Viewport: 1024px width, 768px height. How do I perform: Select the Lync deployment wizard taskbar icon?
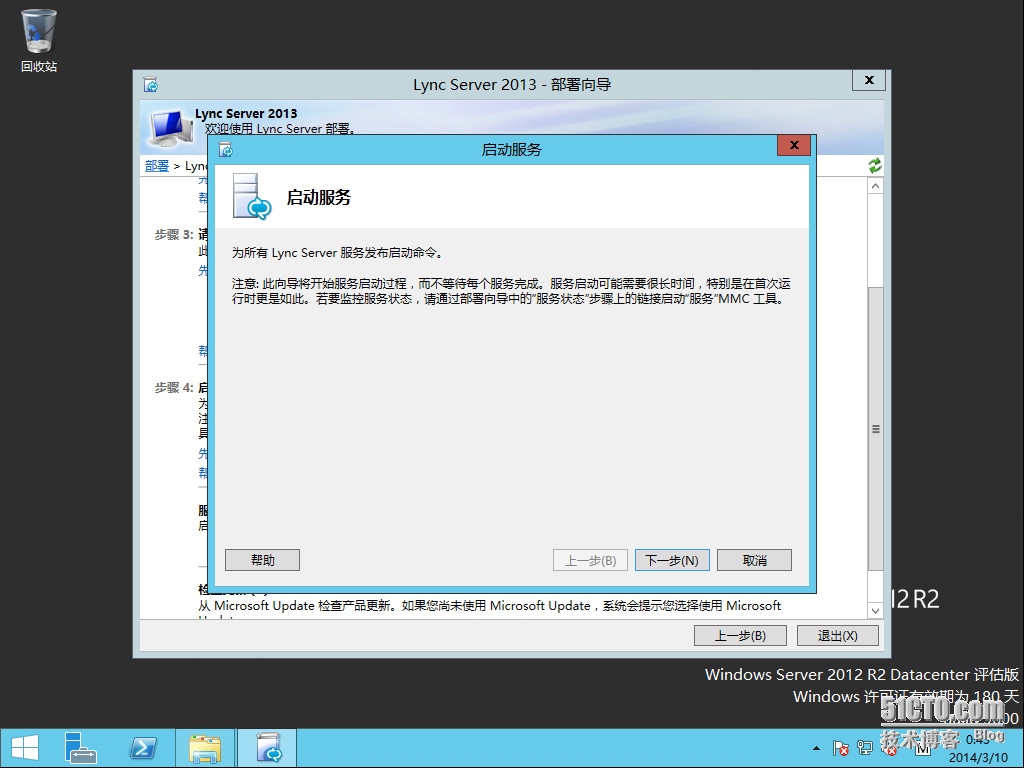(x=268, y=748)
